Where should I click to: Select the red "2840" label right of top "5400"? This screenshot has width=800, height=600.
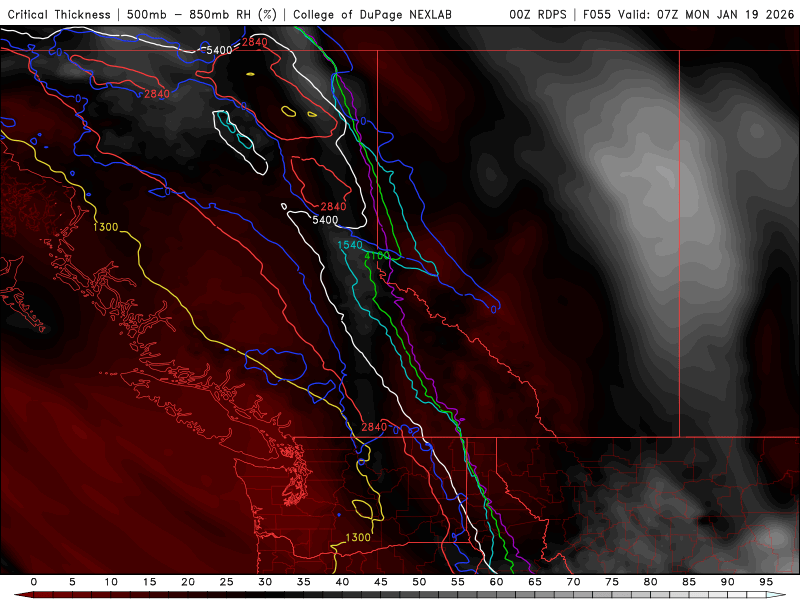pyautogui.click(x=255, y=42)
